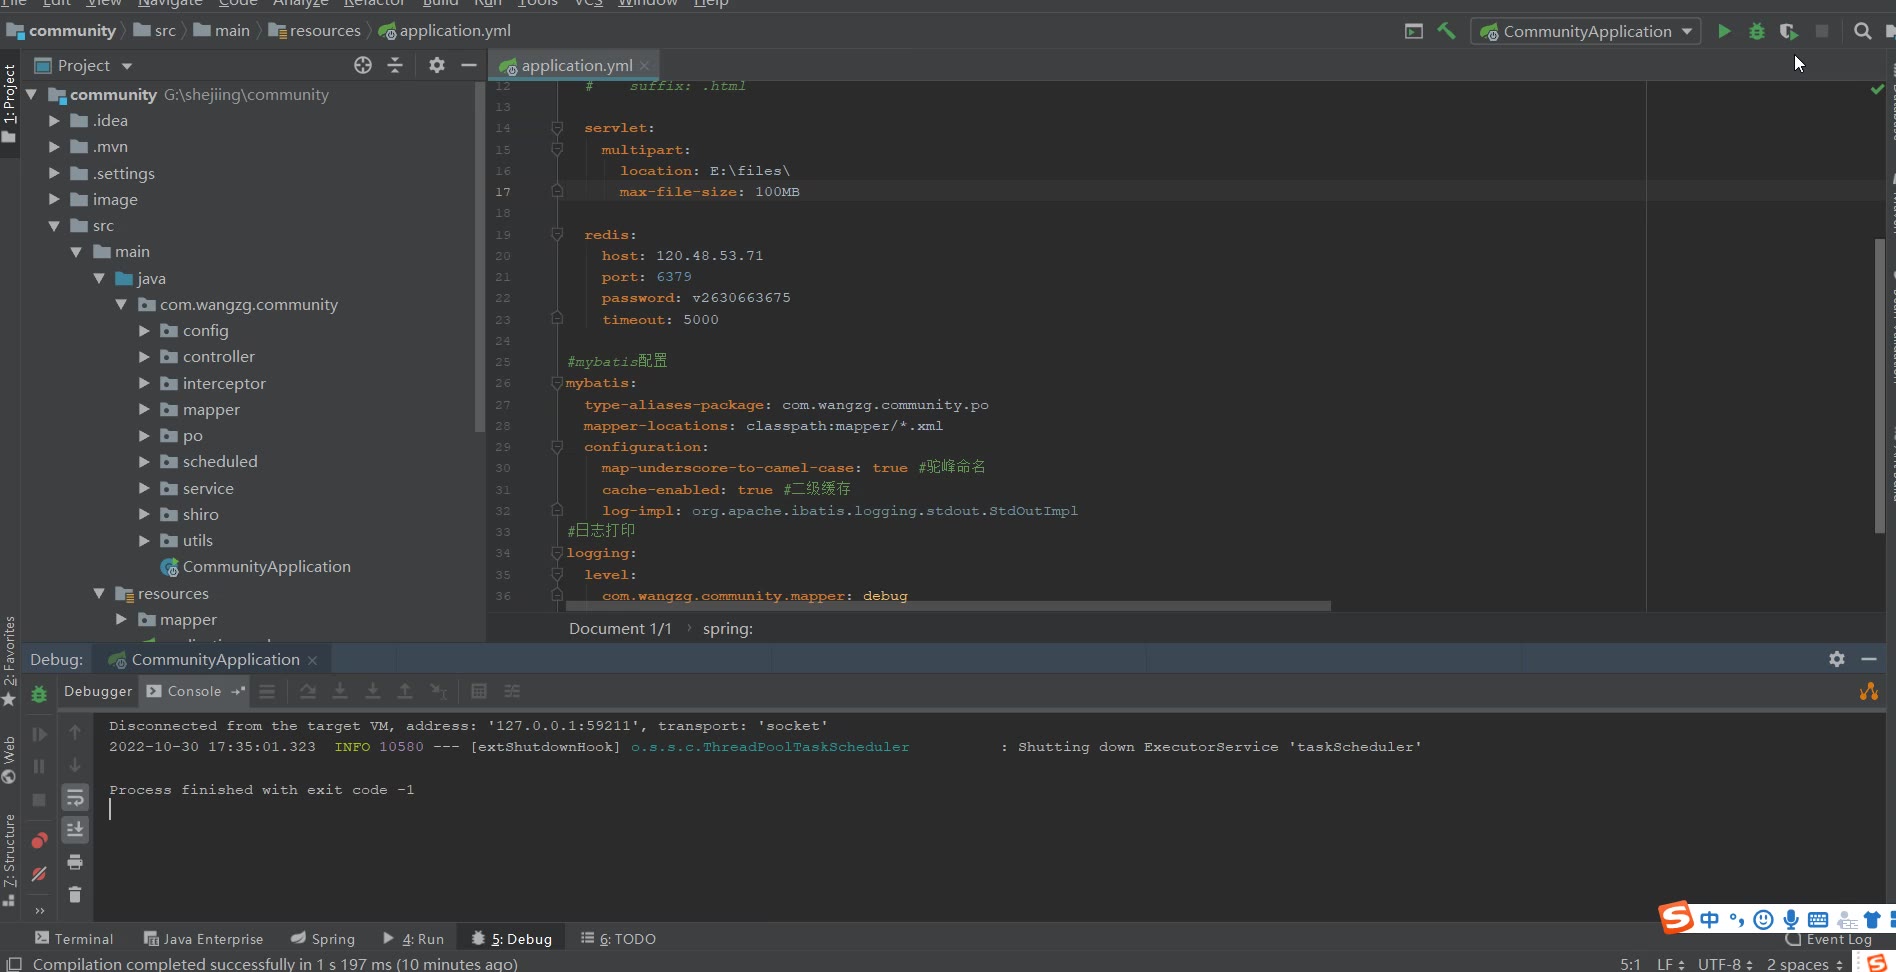Collapse all in the Project panel
Screen dimensions: 1896x972
click(395, 66)
